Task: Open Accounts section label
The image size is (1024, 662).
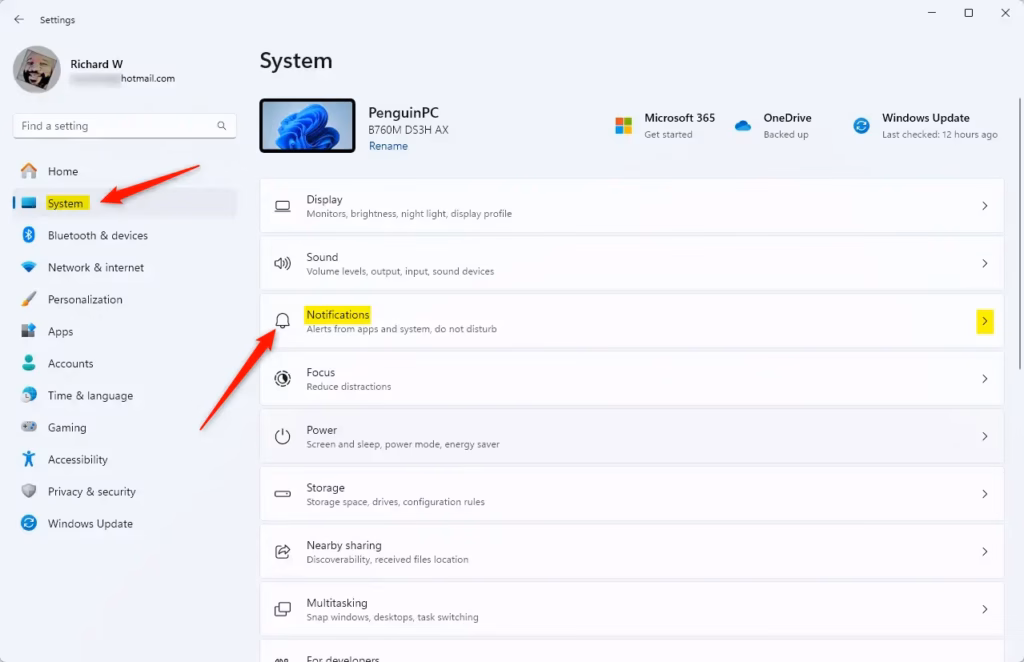Action: [71, 363]
